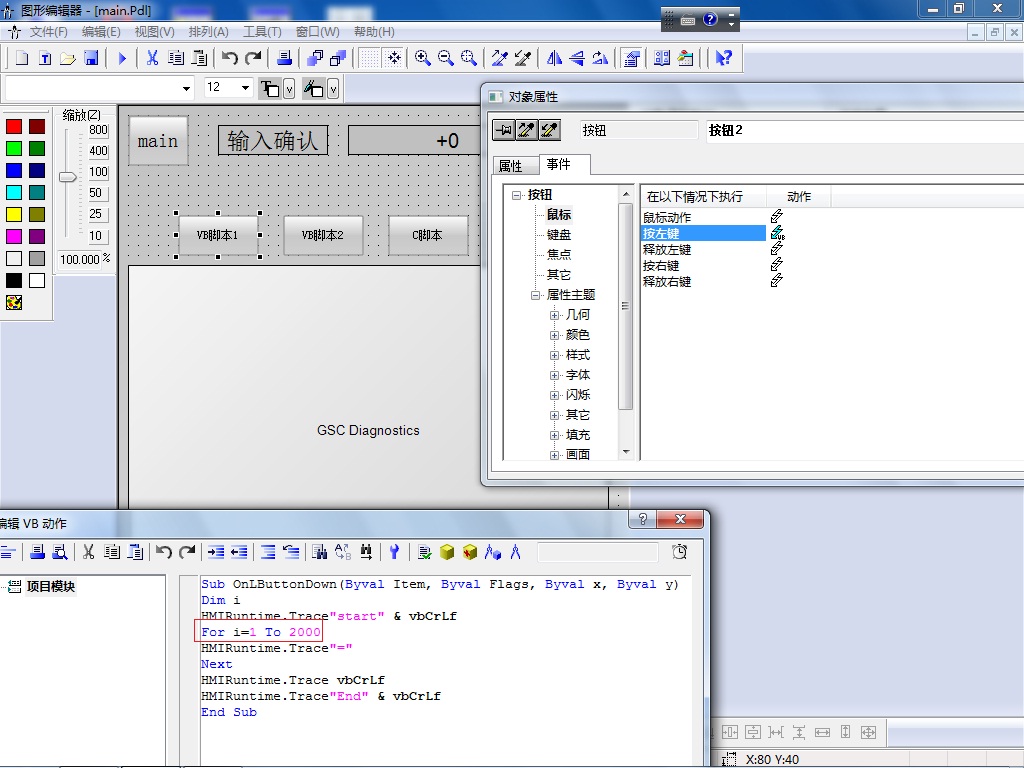Zoom in with the magnifier plus icon
The image size is (1024, 768).
pos(423,59)
